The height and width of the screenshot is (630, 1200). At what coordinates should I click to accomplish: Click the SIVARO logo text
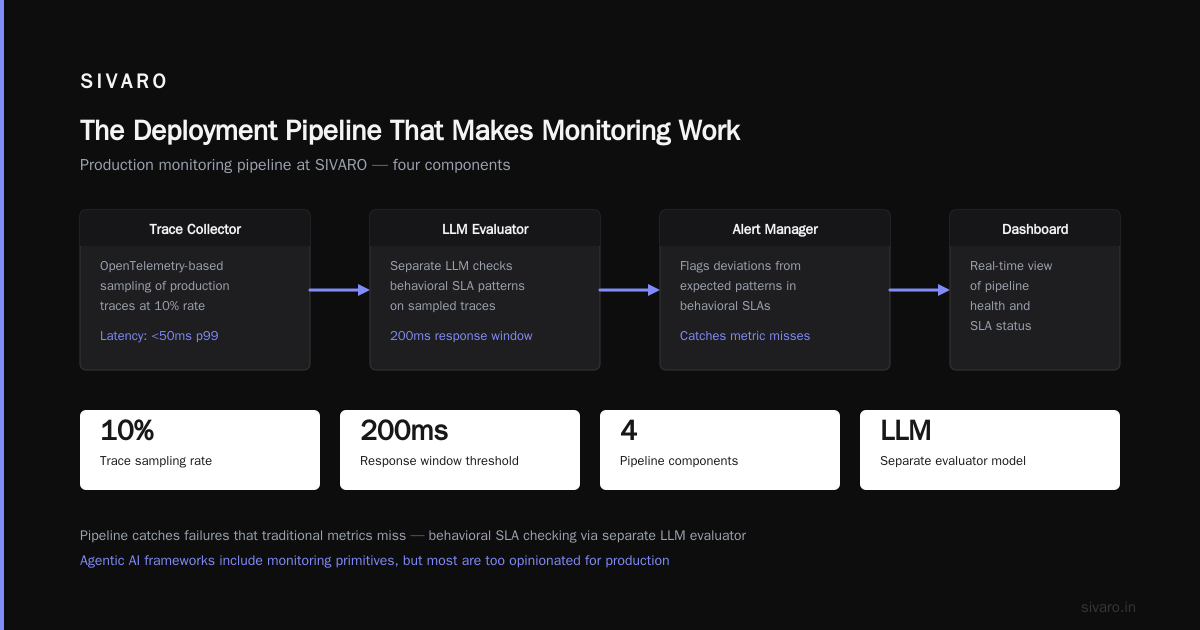pos(124,82)
